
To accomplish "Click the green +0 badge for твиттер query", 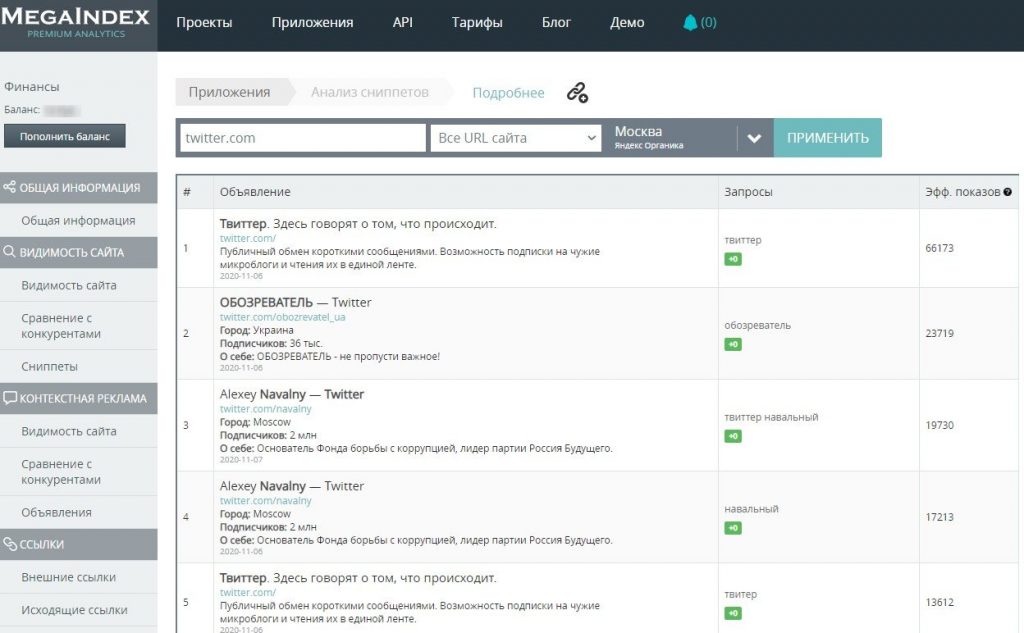I will (x=733, y=259).
